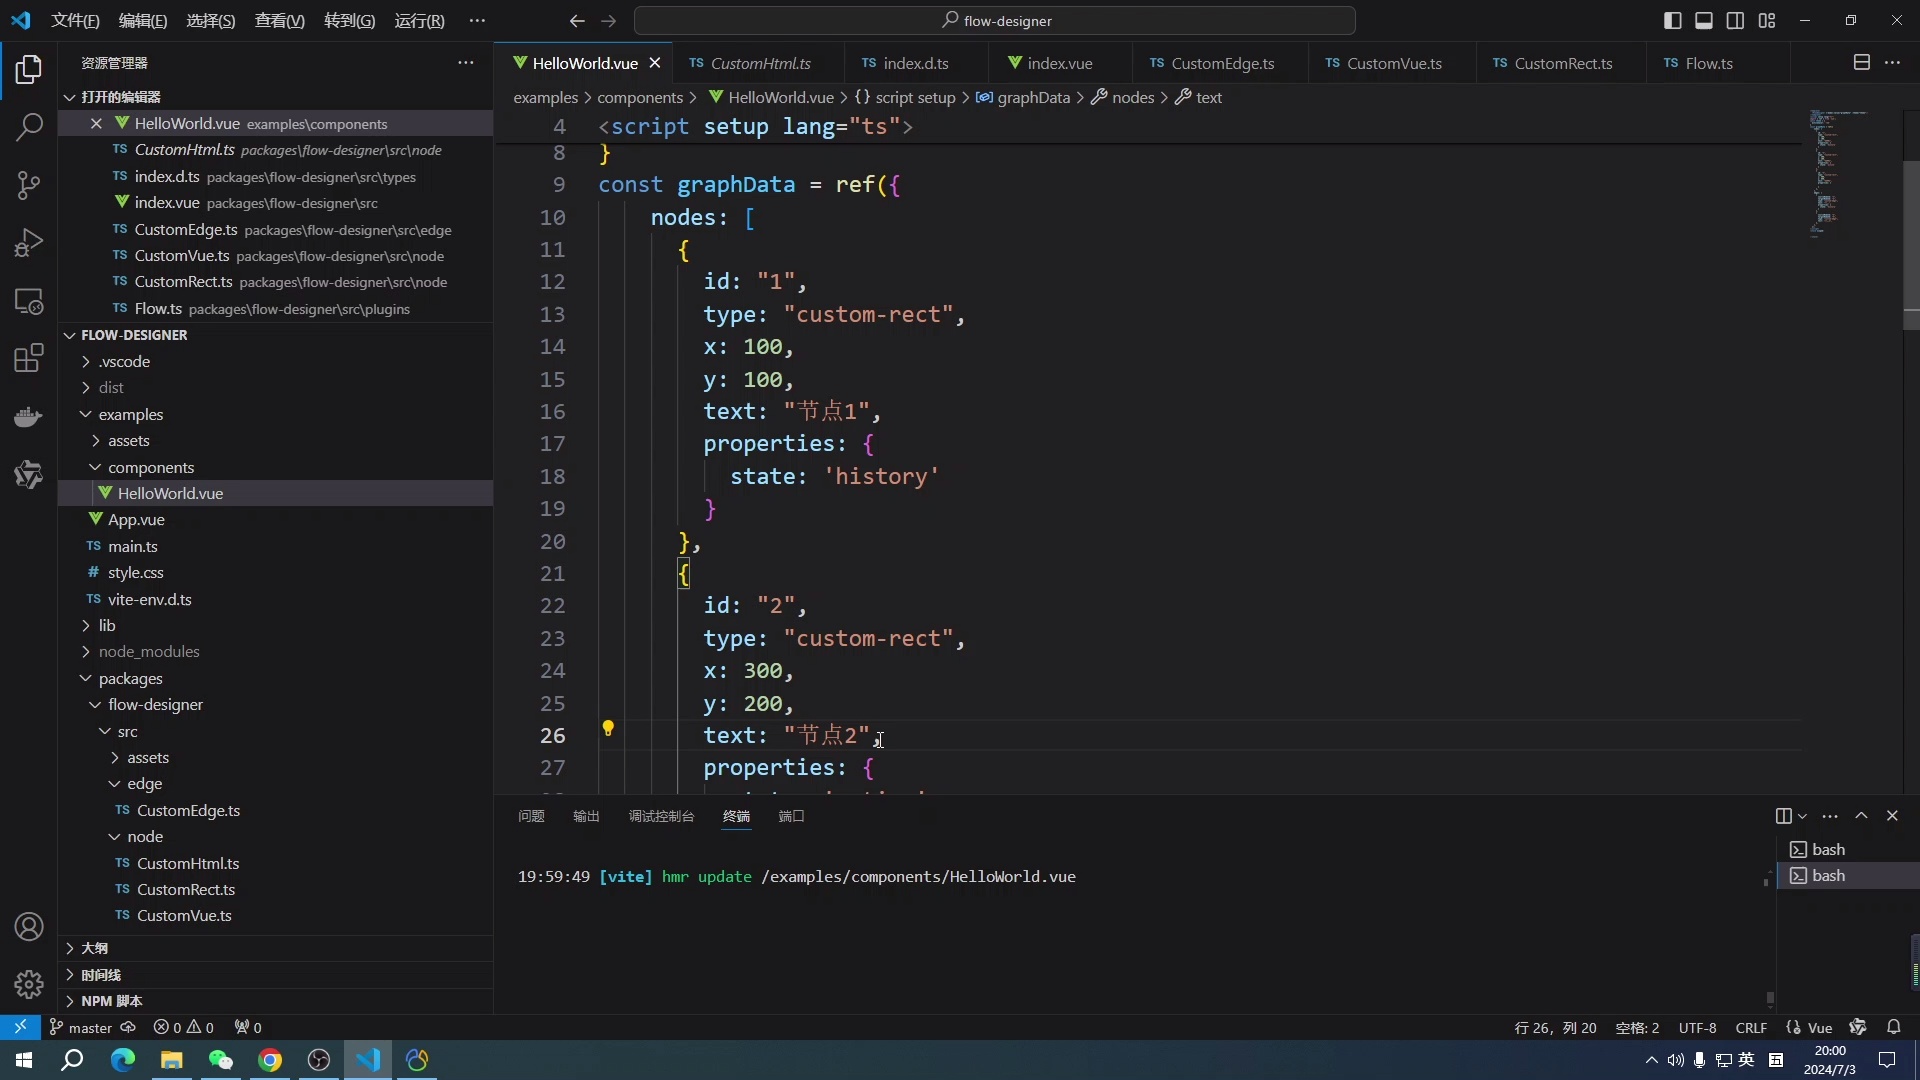Toggle the primary sidebar visibility
The image size is (1920, 1080).
point(1672,20)
